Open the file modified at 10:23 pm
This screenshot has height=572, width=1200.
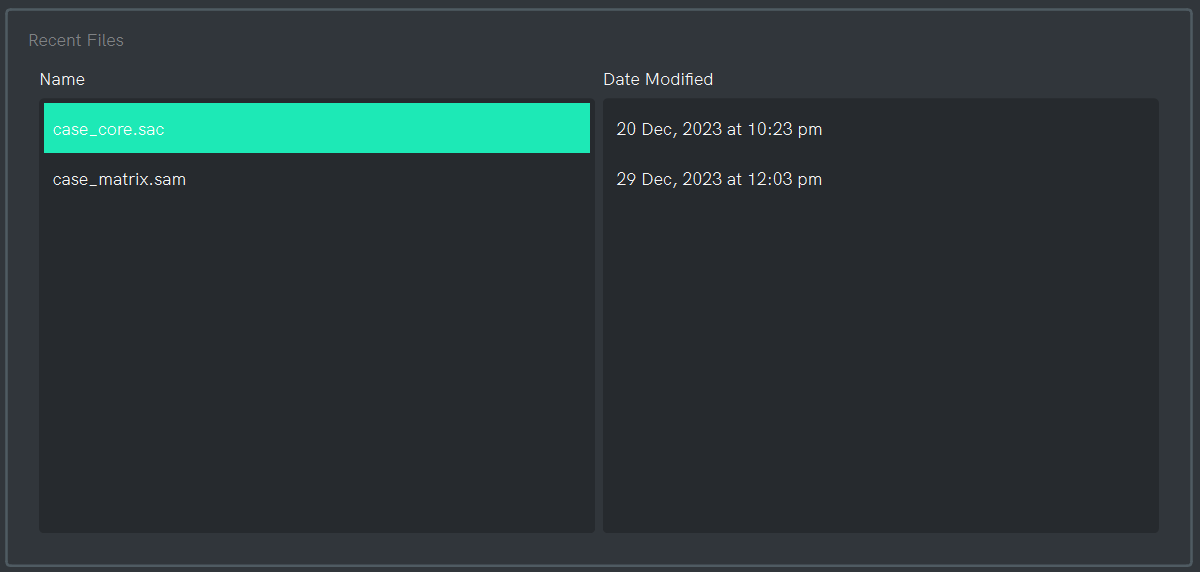pyautogui.click(x=109, y=129)
